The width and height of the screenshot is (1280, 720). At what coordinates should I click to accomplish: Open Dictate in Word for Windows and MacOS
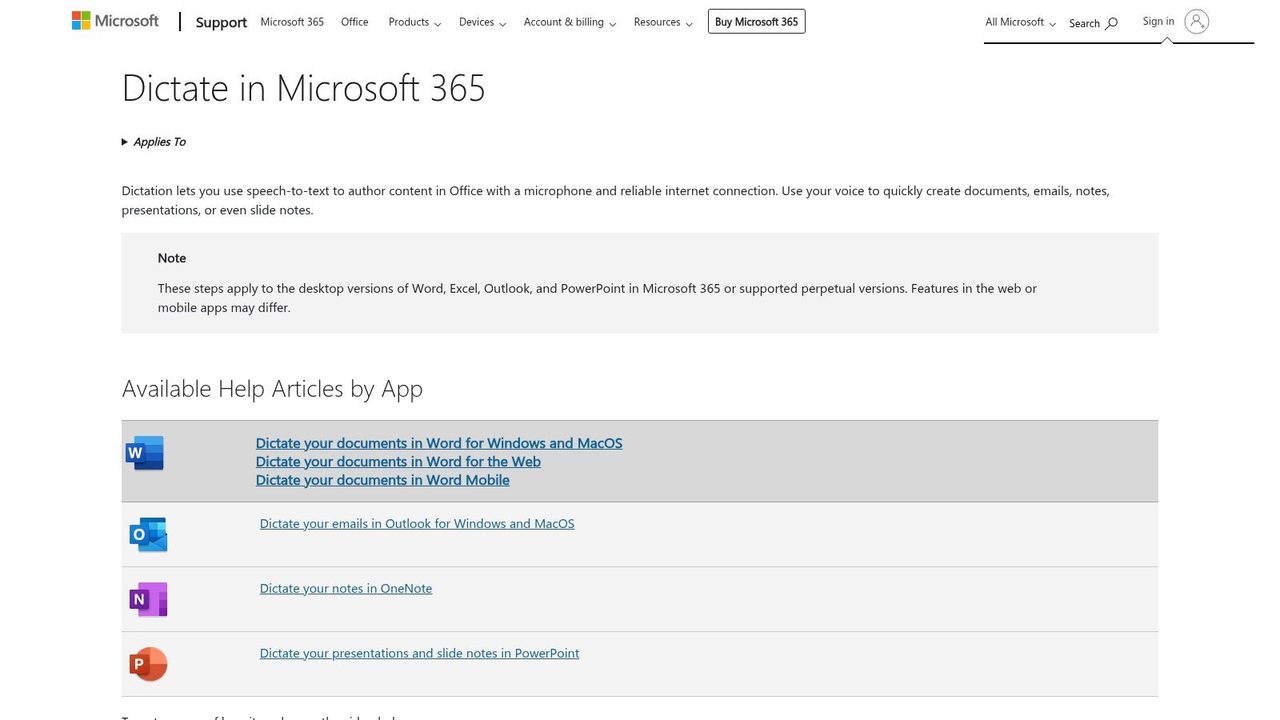(439, 443)
